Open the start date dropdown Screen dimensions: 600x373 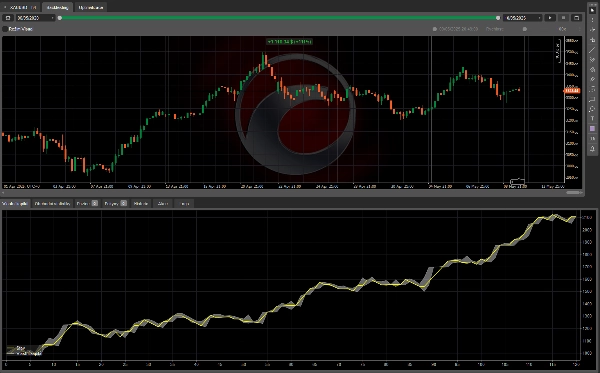pyautogui.click(x=35, y=18)
